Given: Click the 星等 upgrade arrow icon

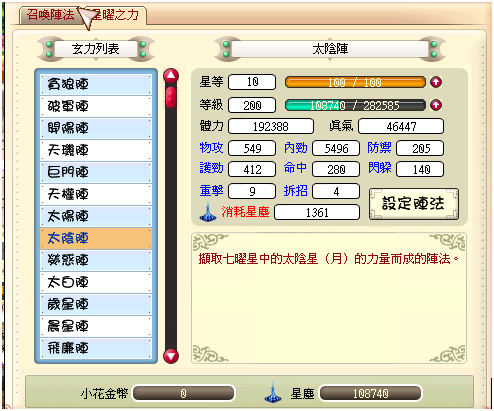Looking at the screenshot, I should pyautogui.click(x=436, y=82).
